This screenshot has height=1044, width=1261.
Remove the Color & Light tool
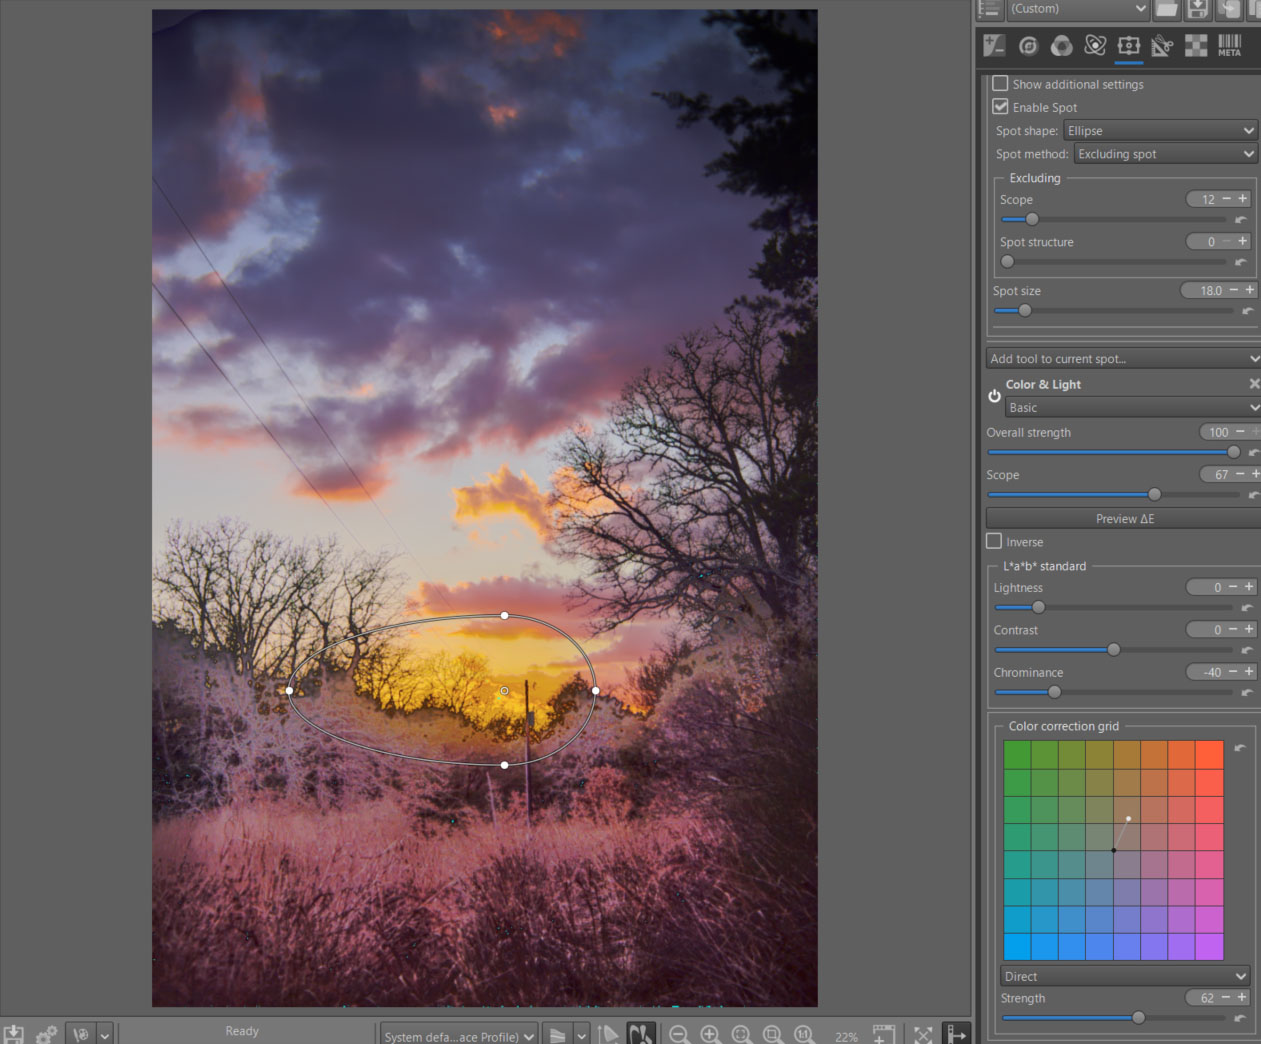point(1254,384)
